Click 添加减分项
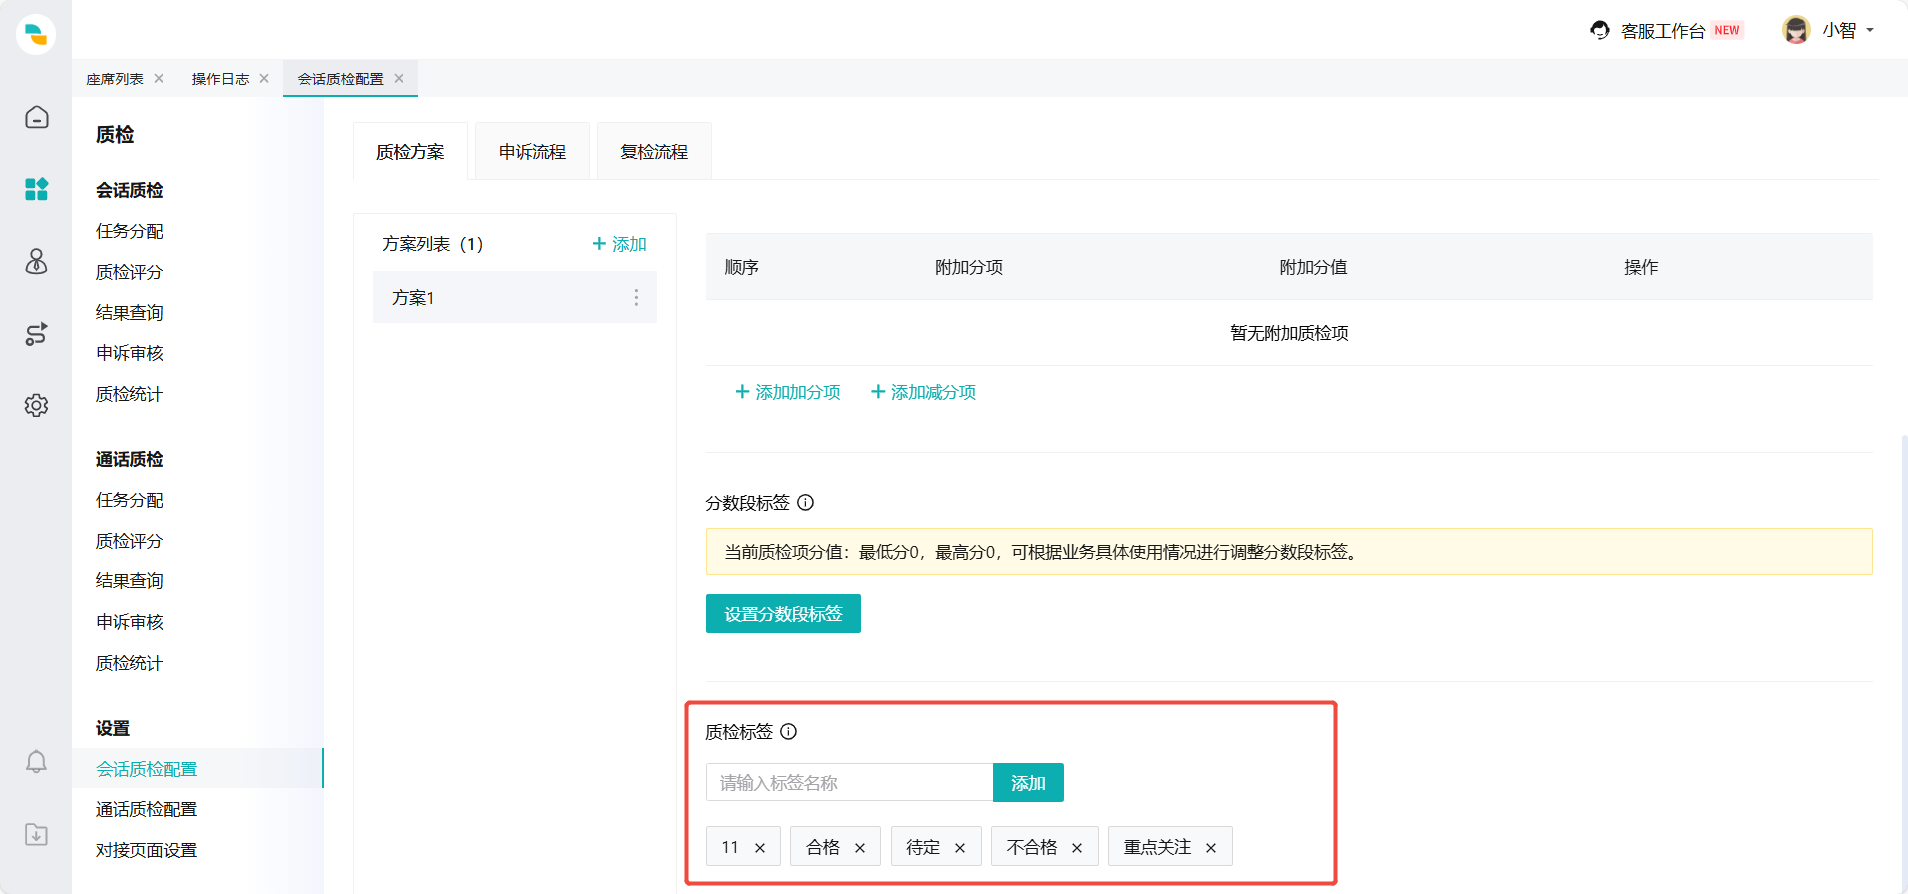 (923, 392)
